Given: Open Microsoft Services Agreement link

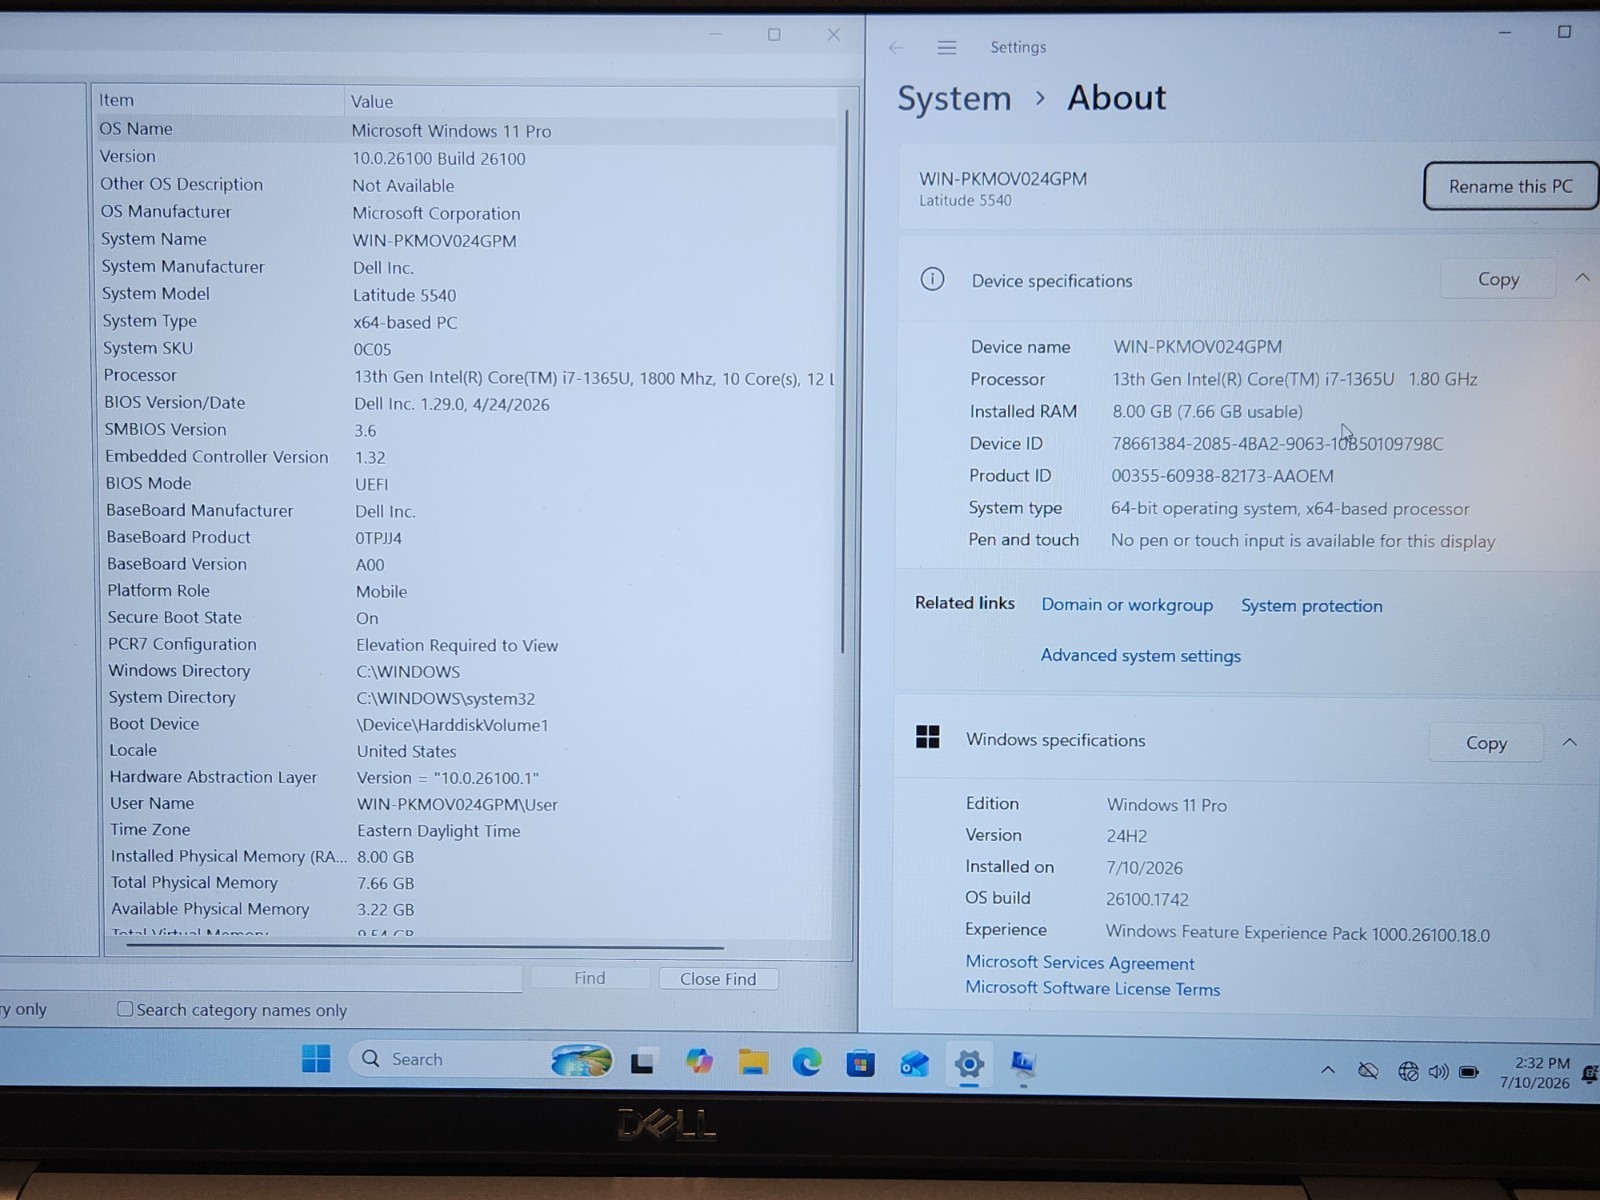Looking at the screenshot, I should point(1080,963).
